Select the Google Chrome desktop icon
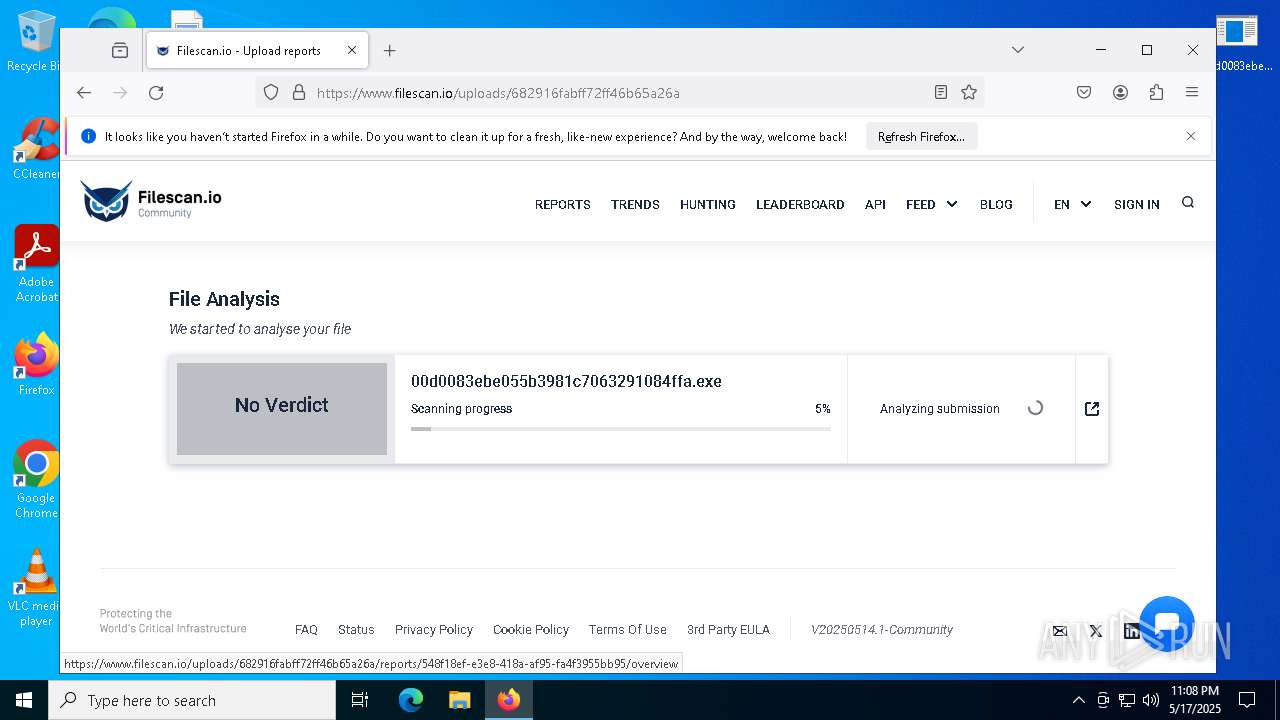The height and width of the screenshot is (720, 1280). [x=36, y=480]
